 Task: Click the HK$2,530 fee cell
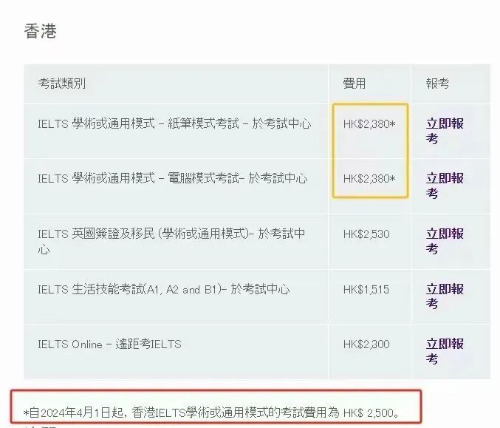pyautogui.click(x=366, y=234)
